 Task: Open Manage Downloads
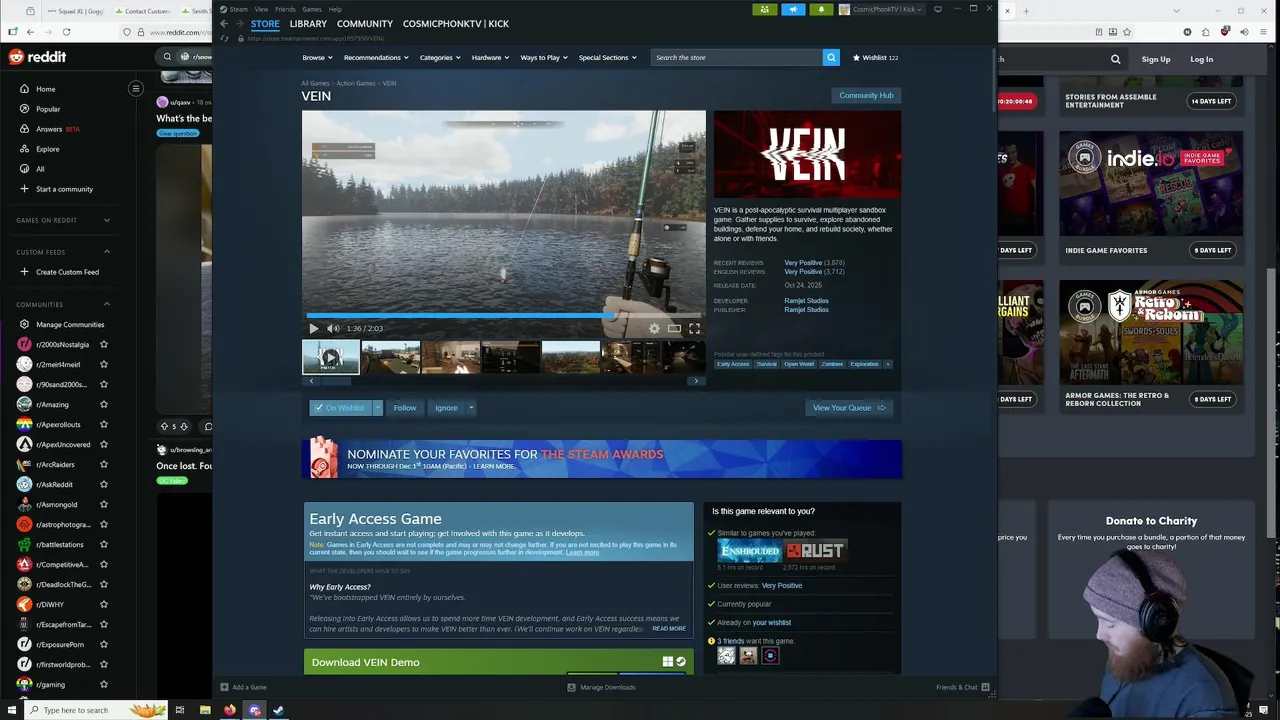pyautogui.click(x=602, y=687)
